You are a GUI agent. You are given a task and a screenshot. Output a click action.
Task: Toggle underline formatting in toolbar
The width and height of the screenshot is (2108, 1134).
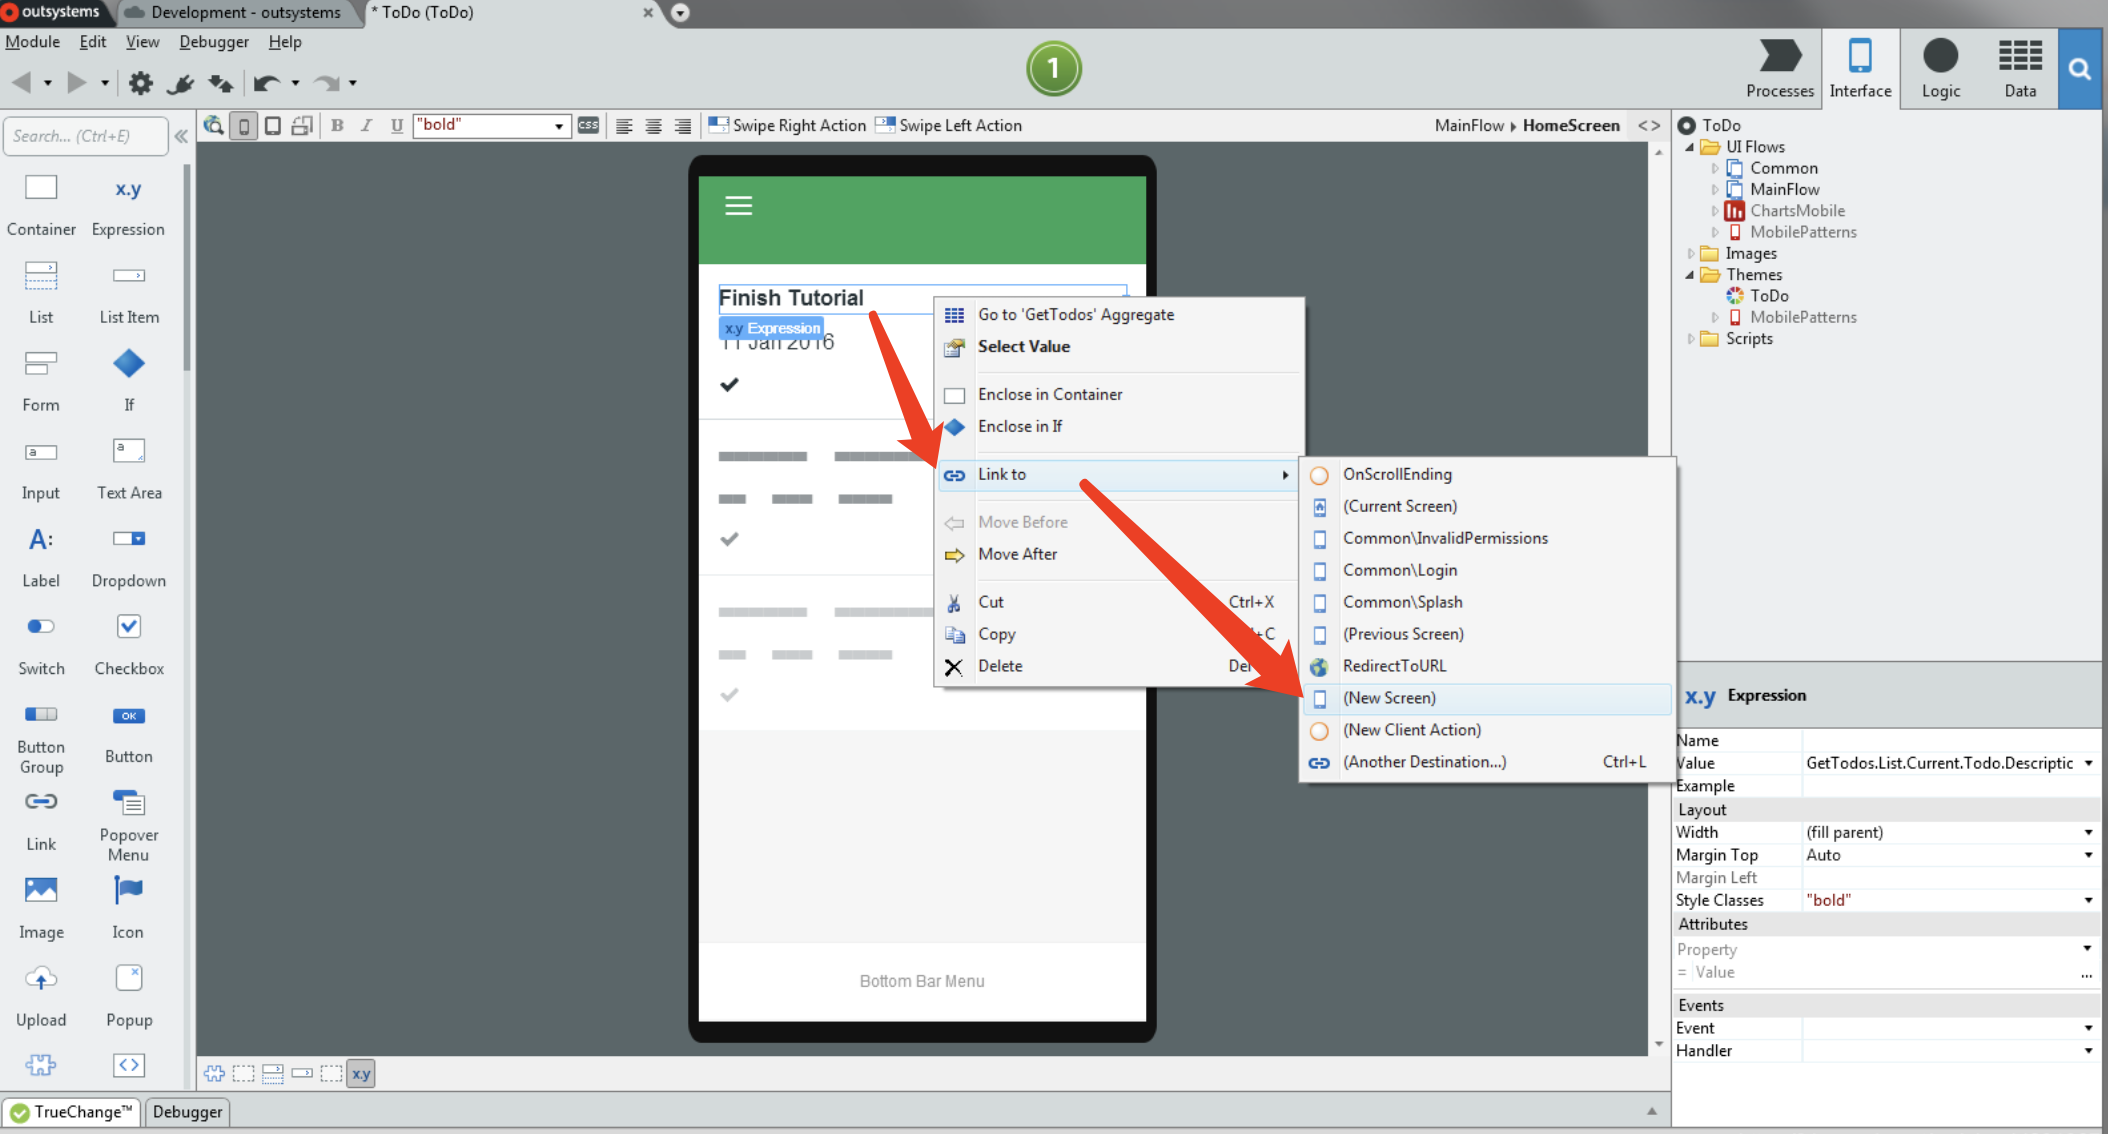point(396,126)
